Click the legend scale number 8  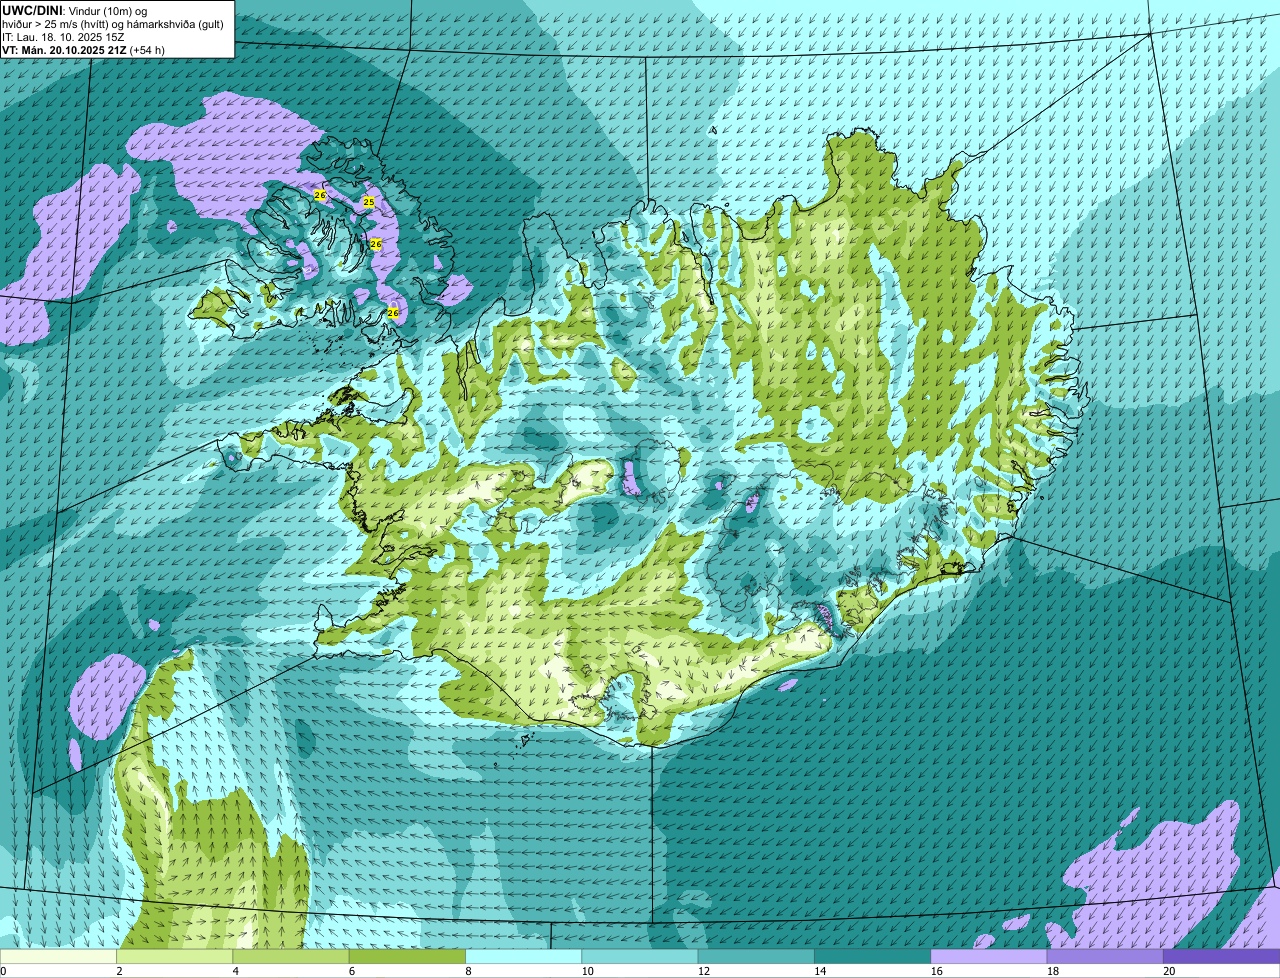(468, 971)
